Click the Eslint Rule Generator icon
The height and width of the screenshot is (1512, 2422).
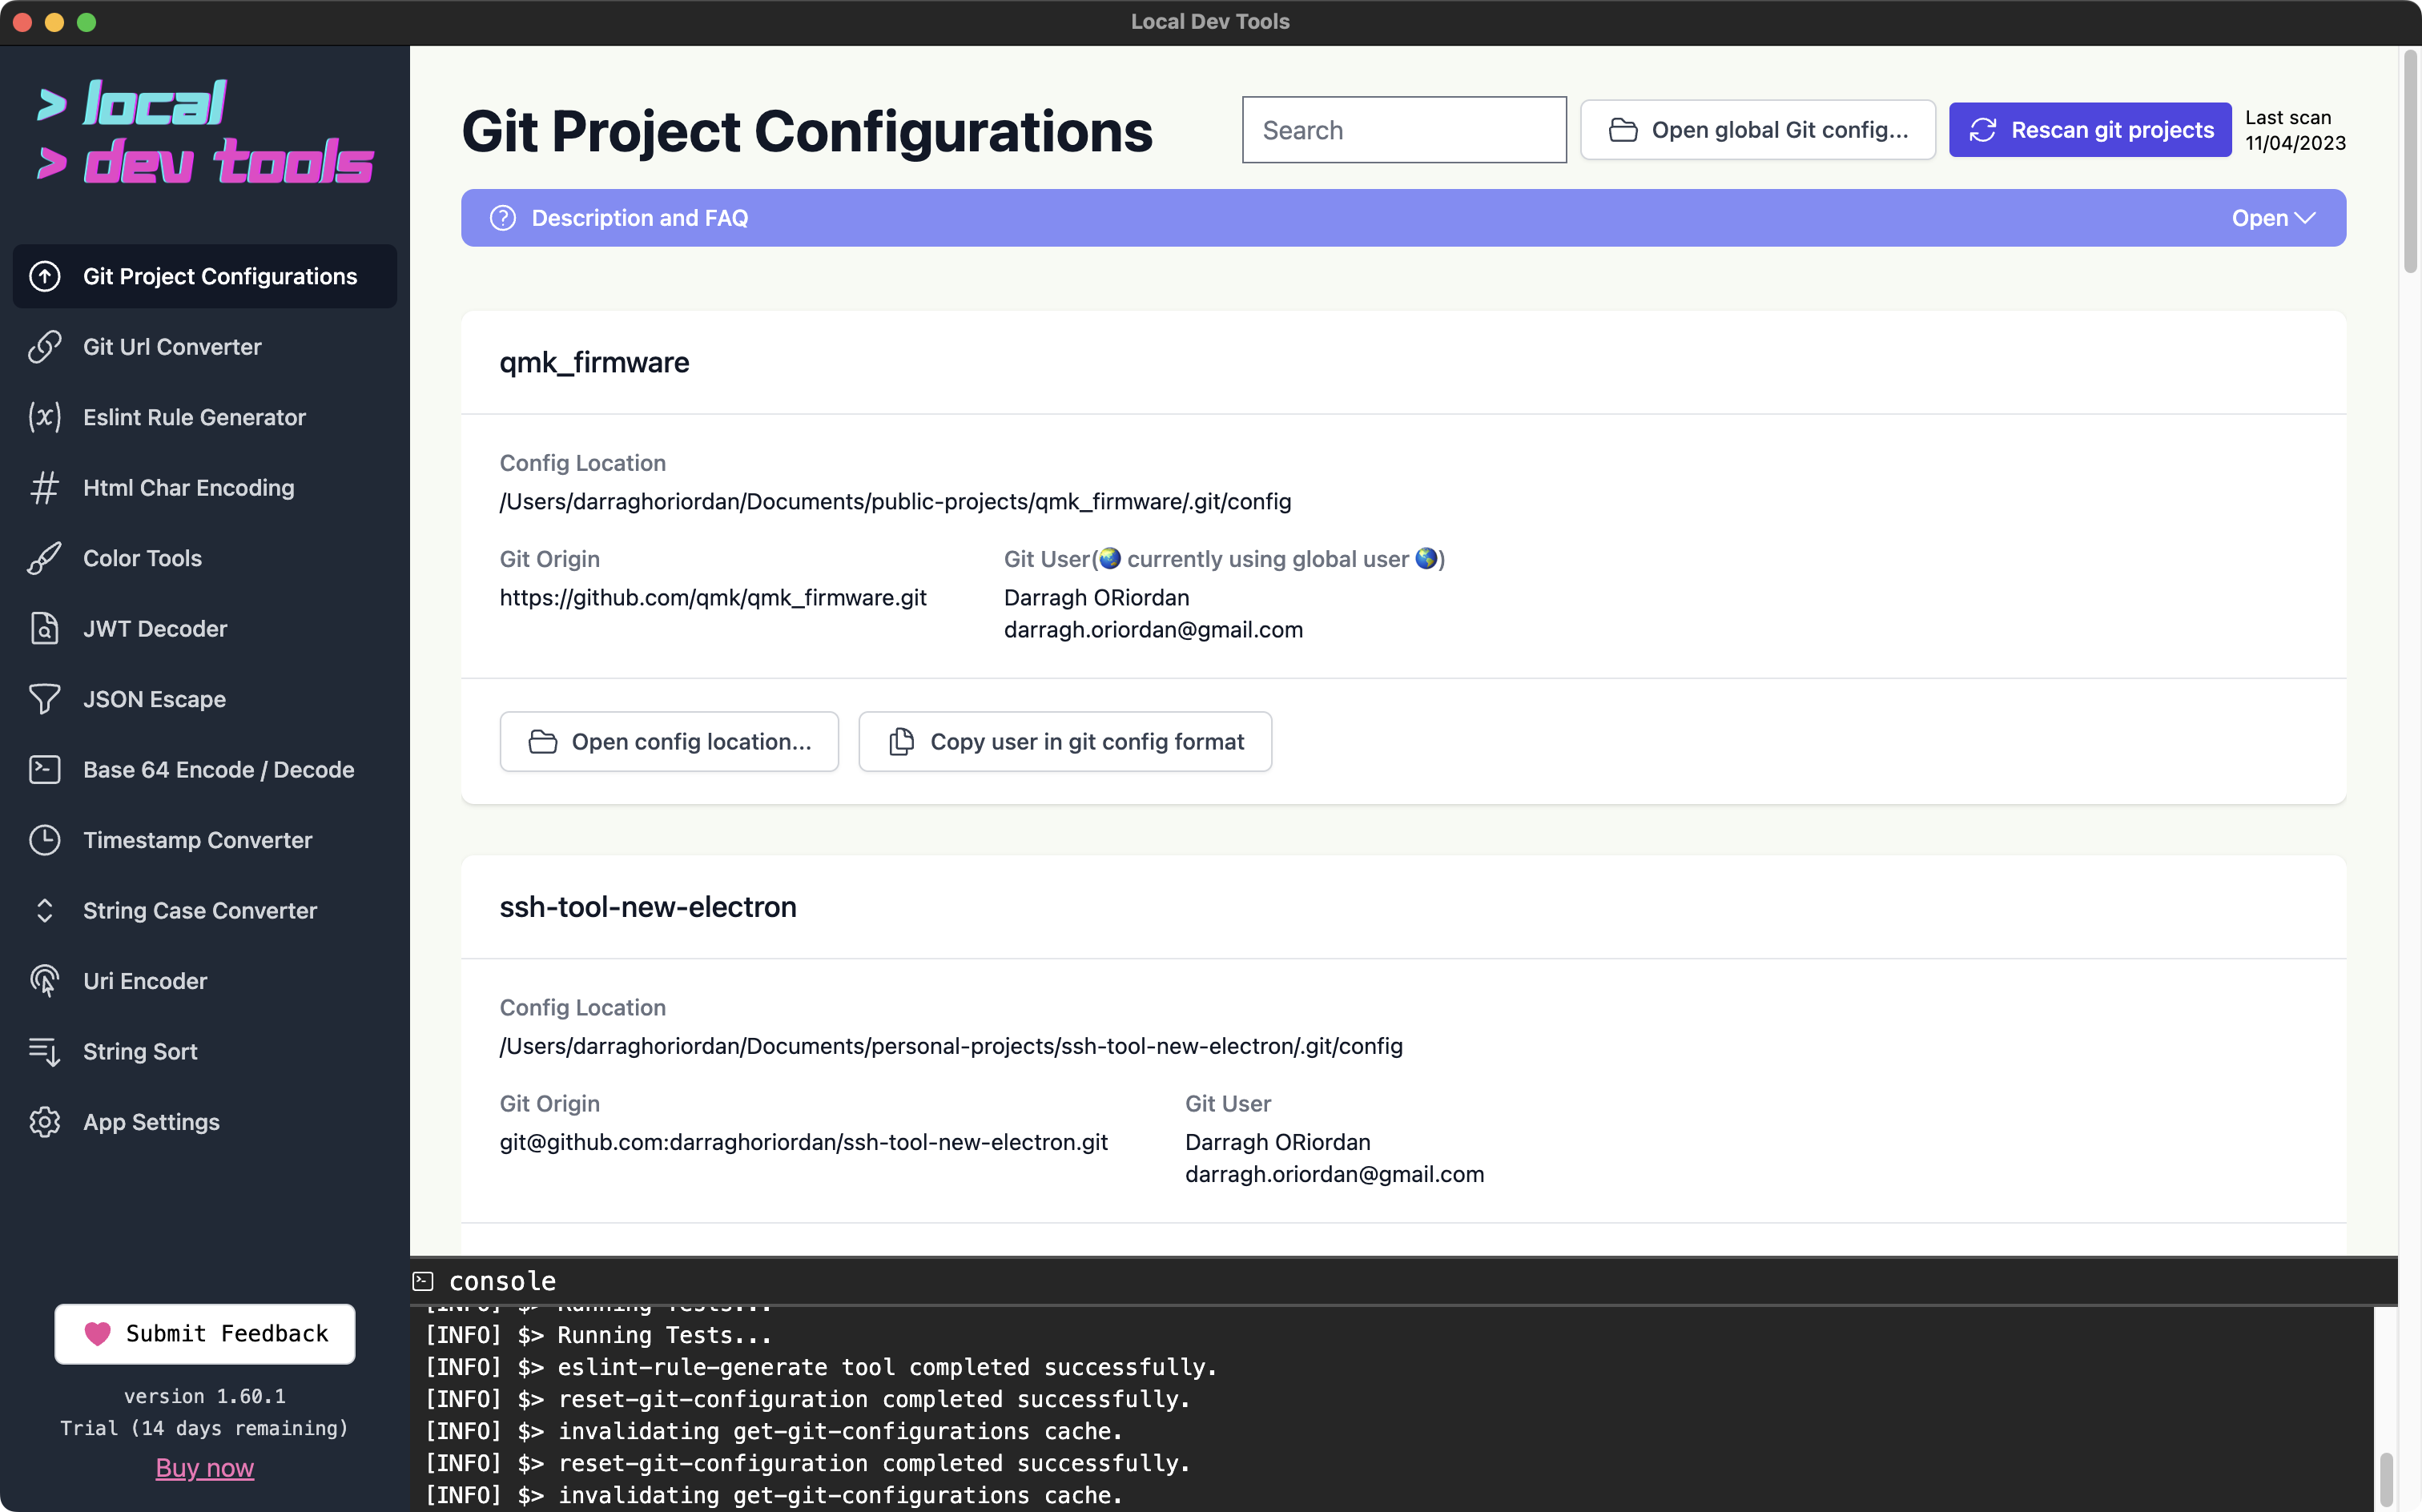tap(45, 417)
